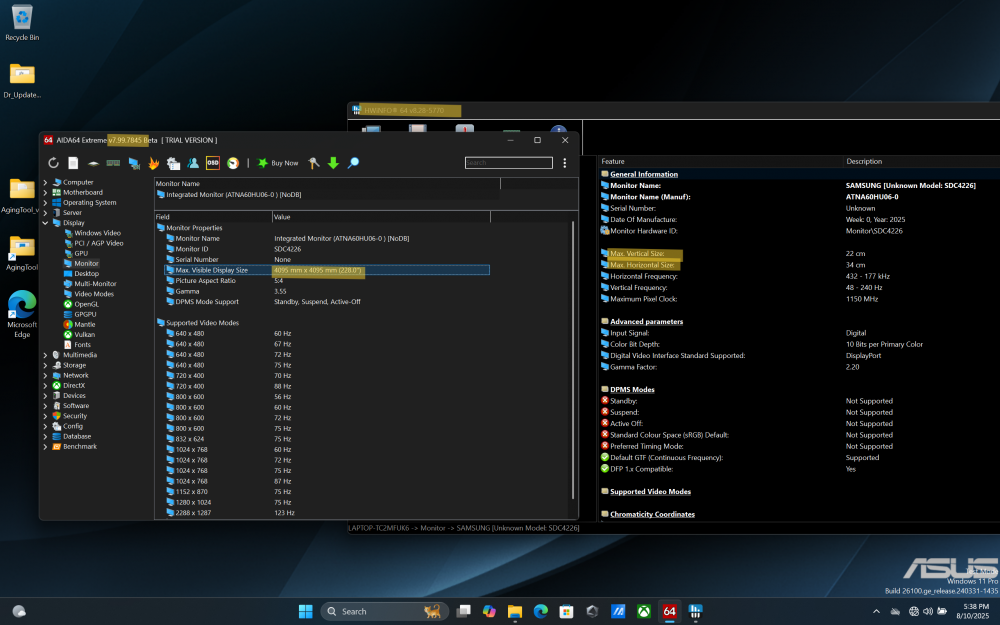Click Chromaticity Coordinates heading in HWiNFO

[652, 515]
